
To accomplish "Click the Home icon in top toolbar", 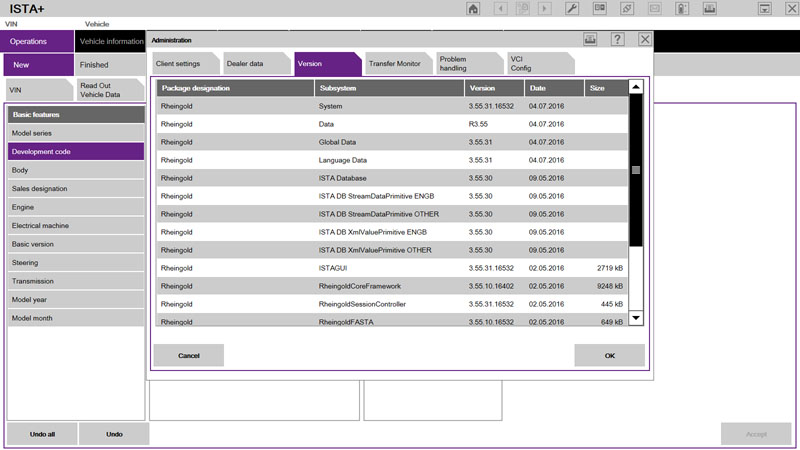I will coord(473,9).
